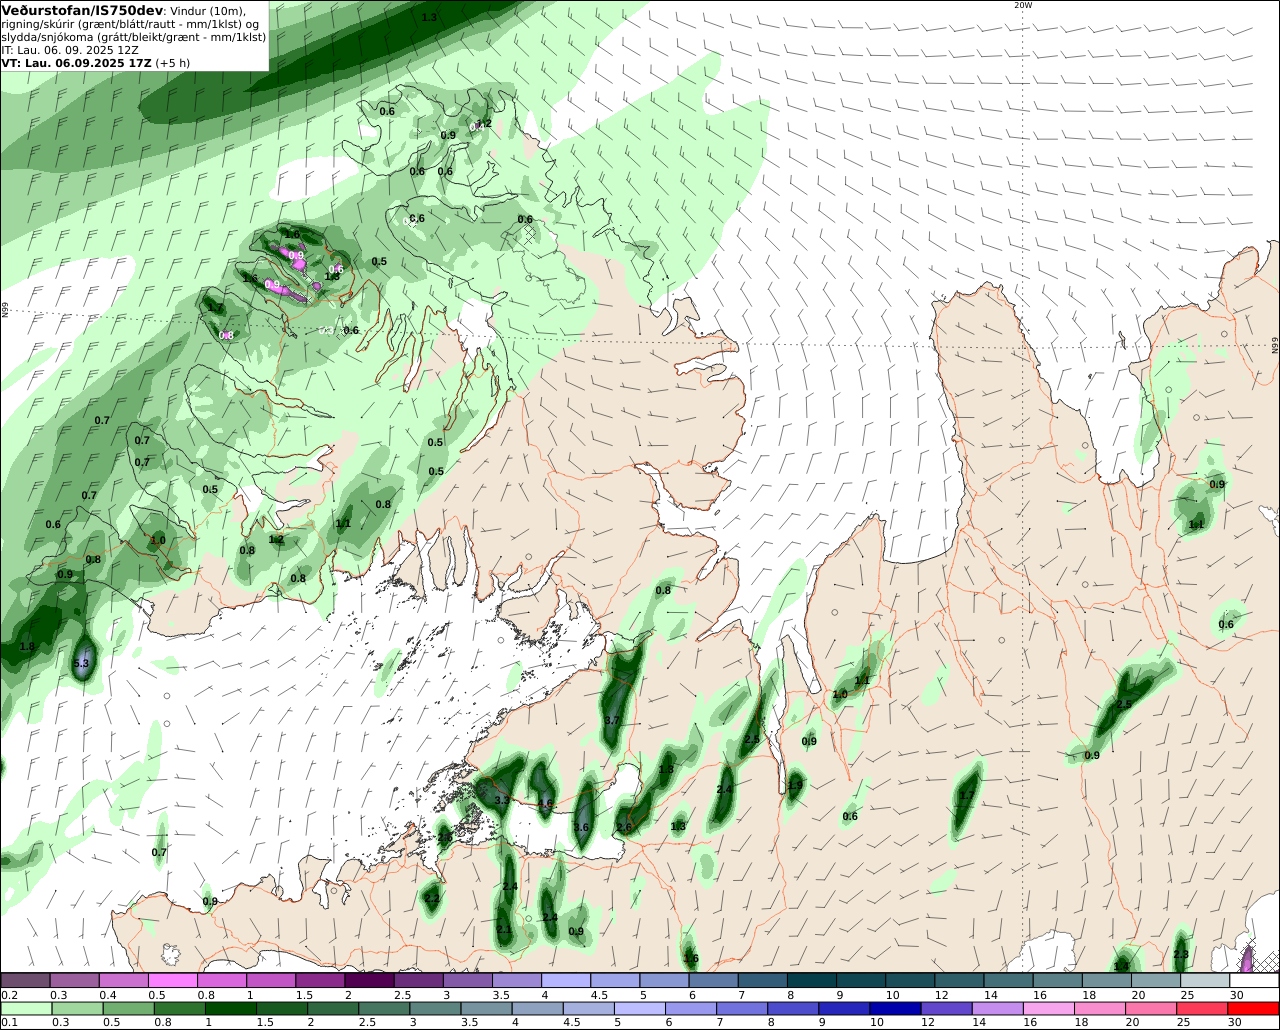Select the dark blue rain swatch labeled 10
The image size is (1280, 1030).
(x=895, y=1009)
